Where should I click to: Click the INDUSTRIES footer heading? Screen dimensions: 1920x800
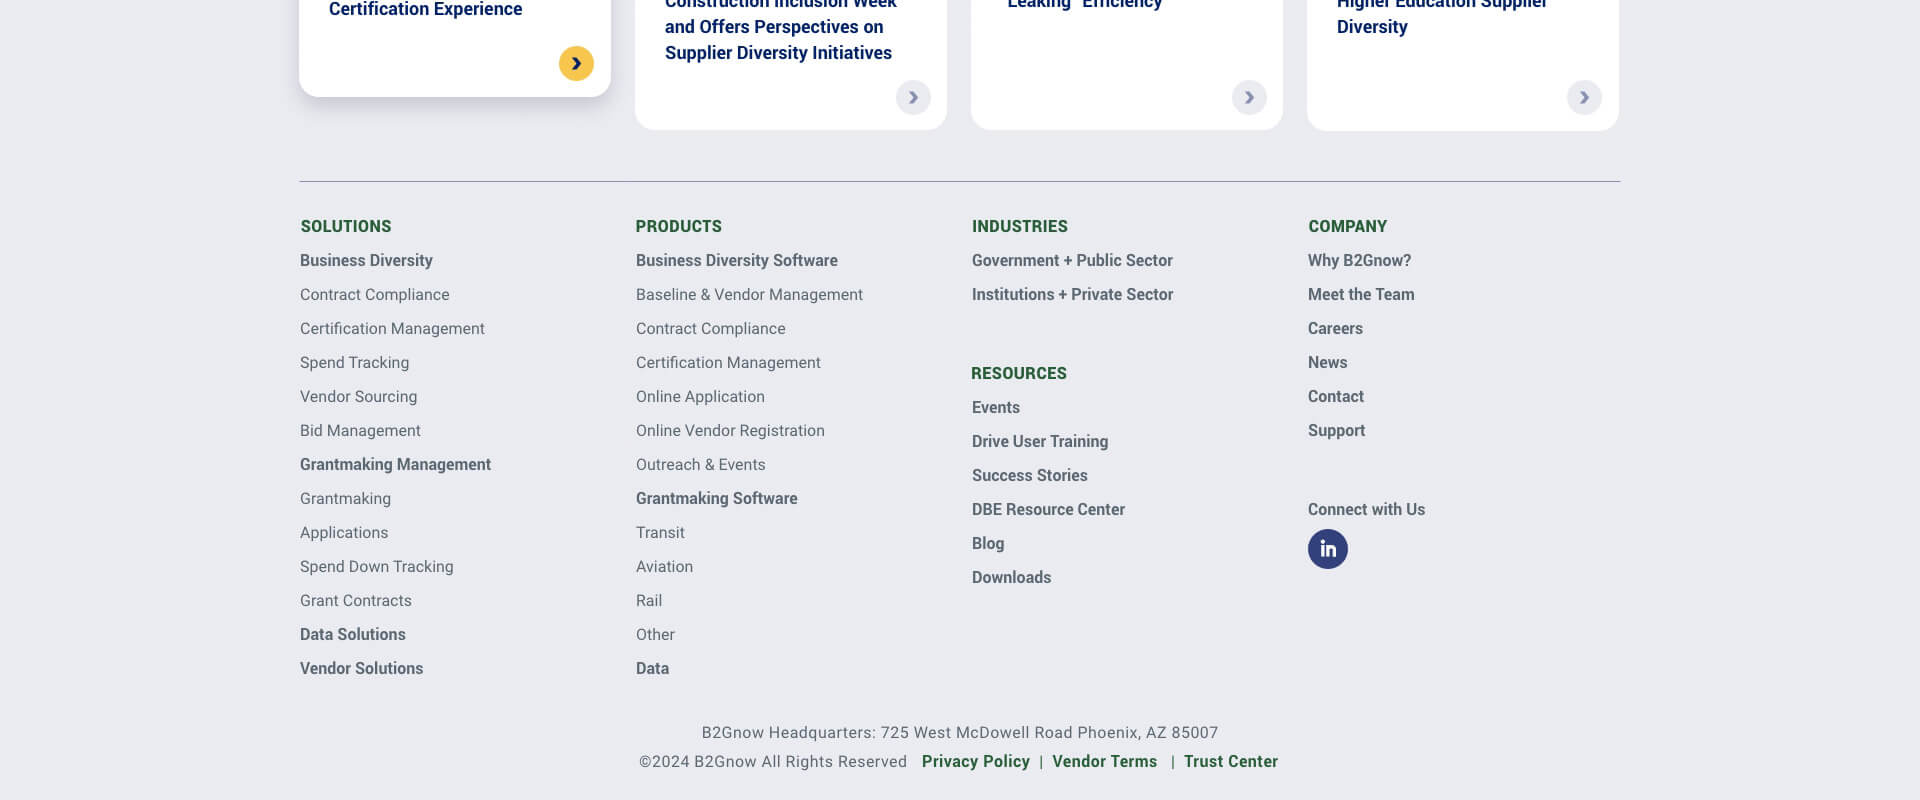click(x=1020, y=226)
